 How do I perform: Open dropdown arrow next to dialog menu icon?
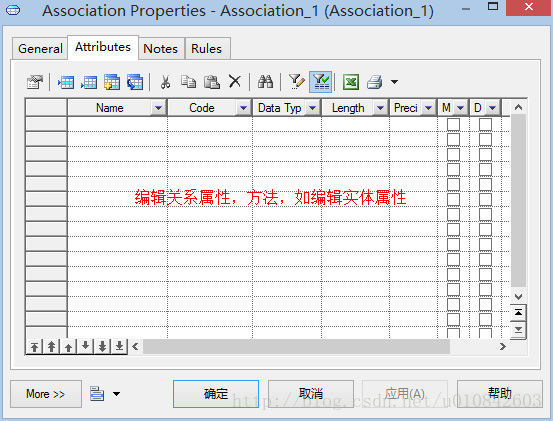coord(116,394)
